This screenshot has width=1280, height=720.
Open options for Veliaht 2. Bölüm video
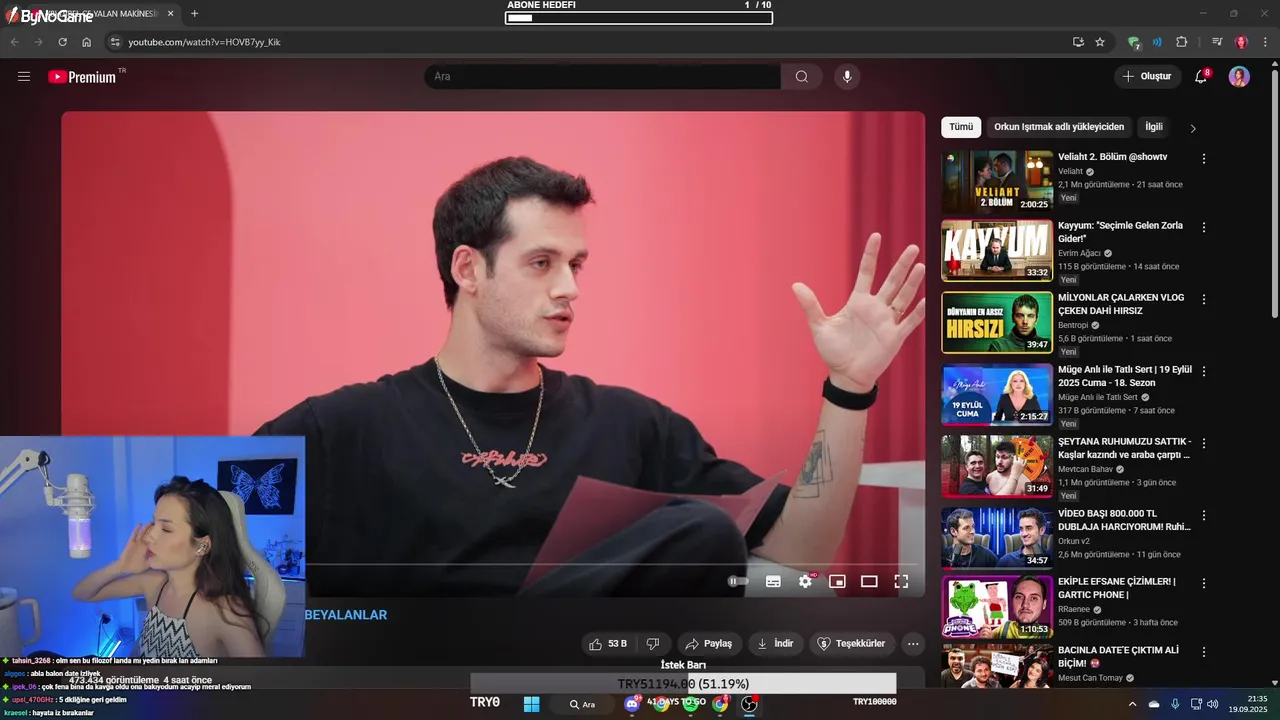(1204, 159)
